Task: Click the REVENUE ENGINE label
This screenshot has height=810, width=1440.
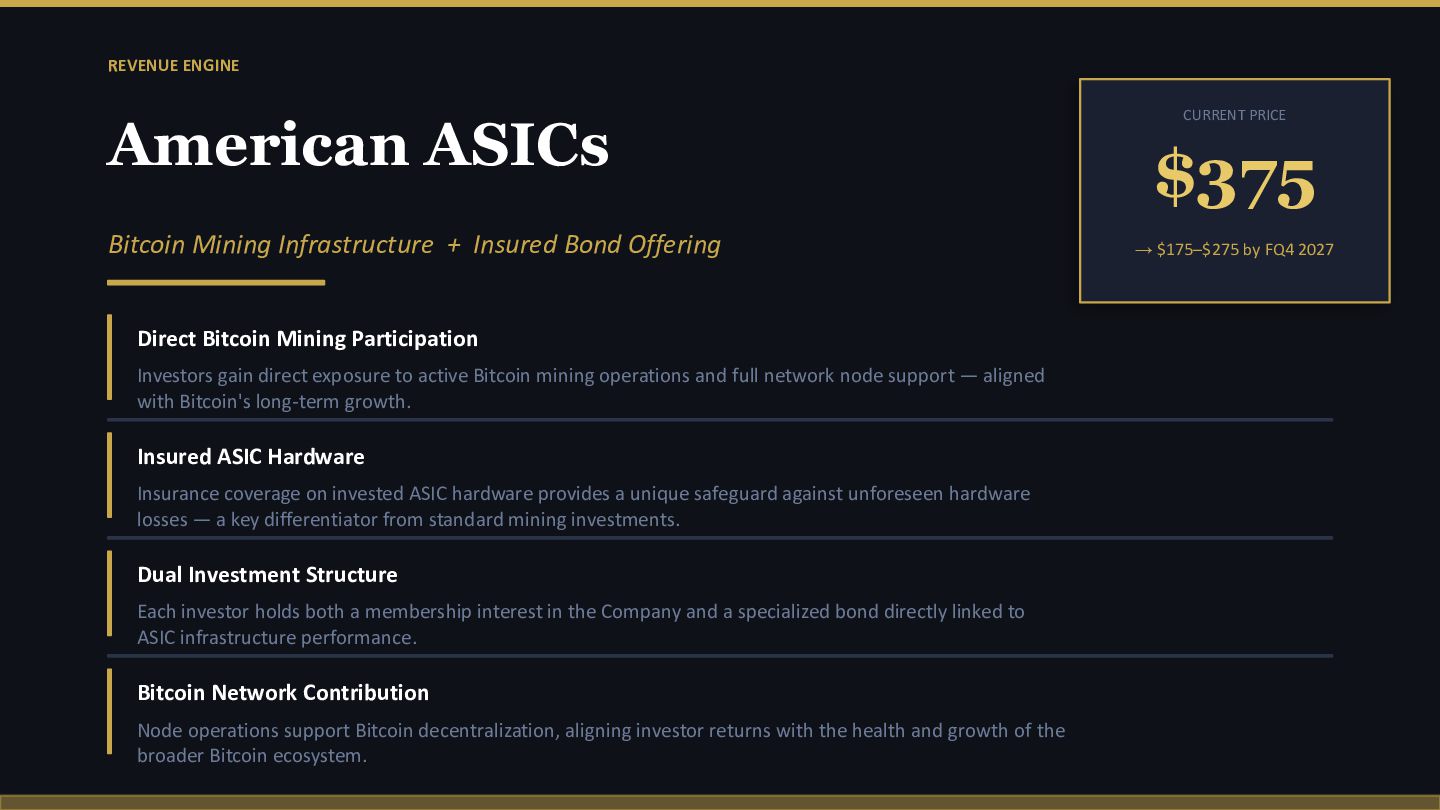Action: click(x=173, y=66)
